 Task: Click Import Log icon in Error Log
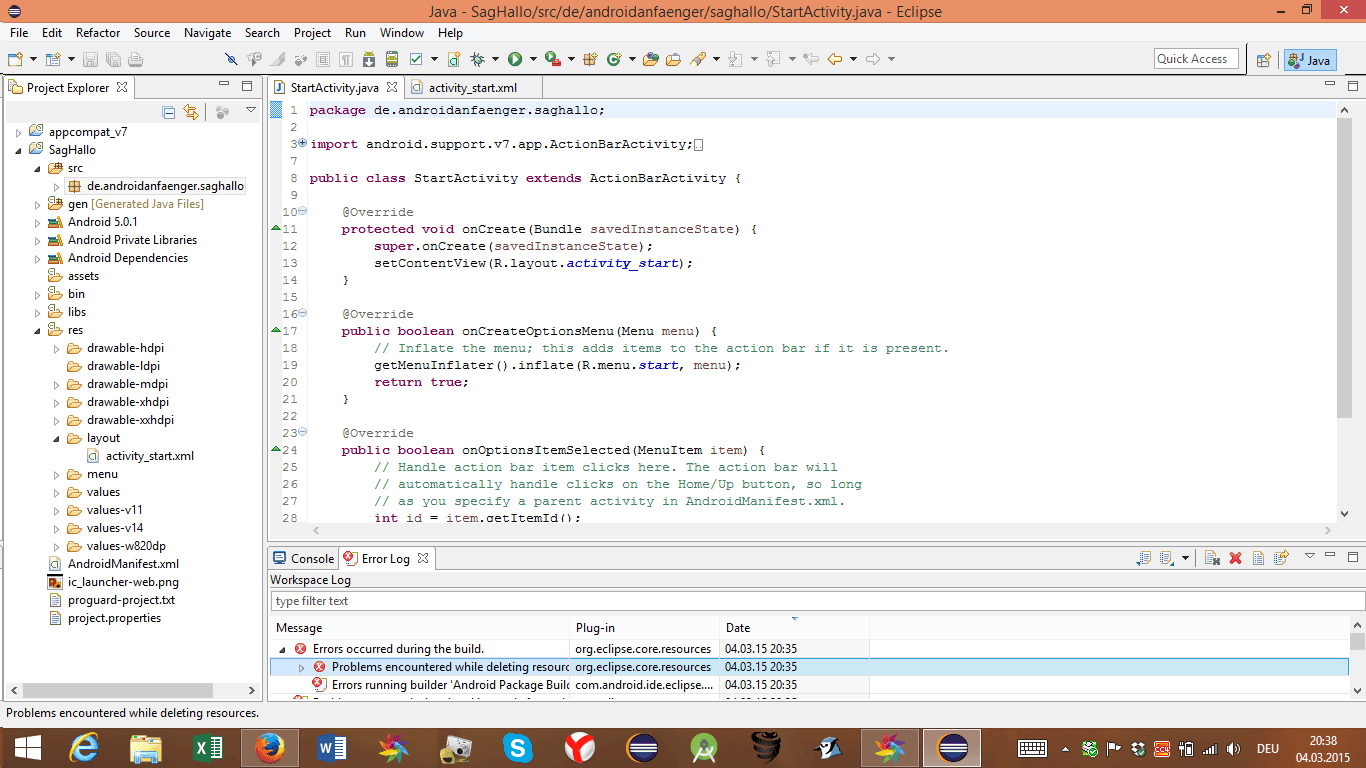[x=1167, y=558]
